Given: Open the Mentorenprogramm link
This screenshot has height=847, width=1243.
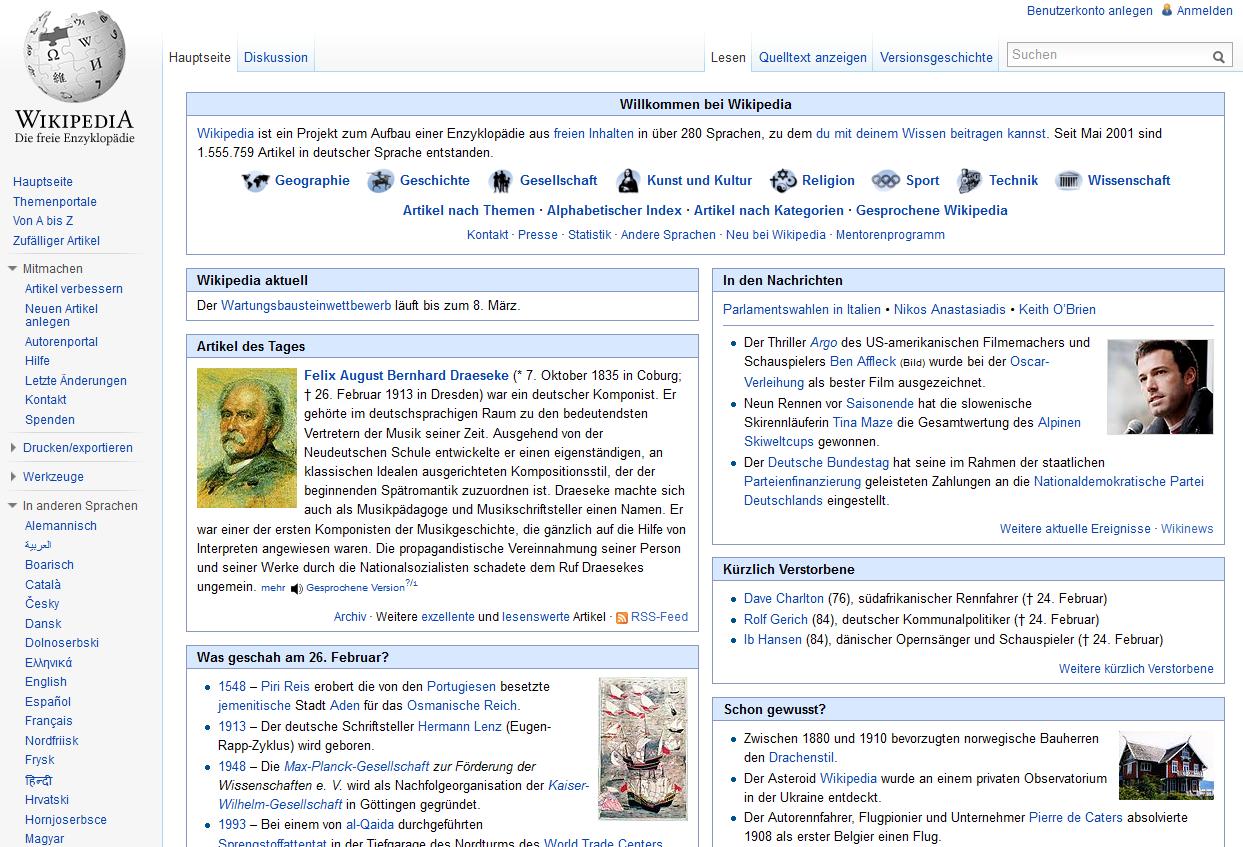Looking at the screenshot, I should (890, 235).
